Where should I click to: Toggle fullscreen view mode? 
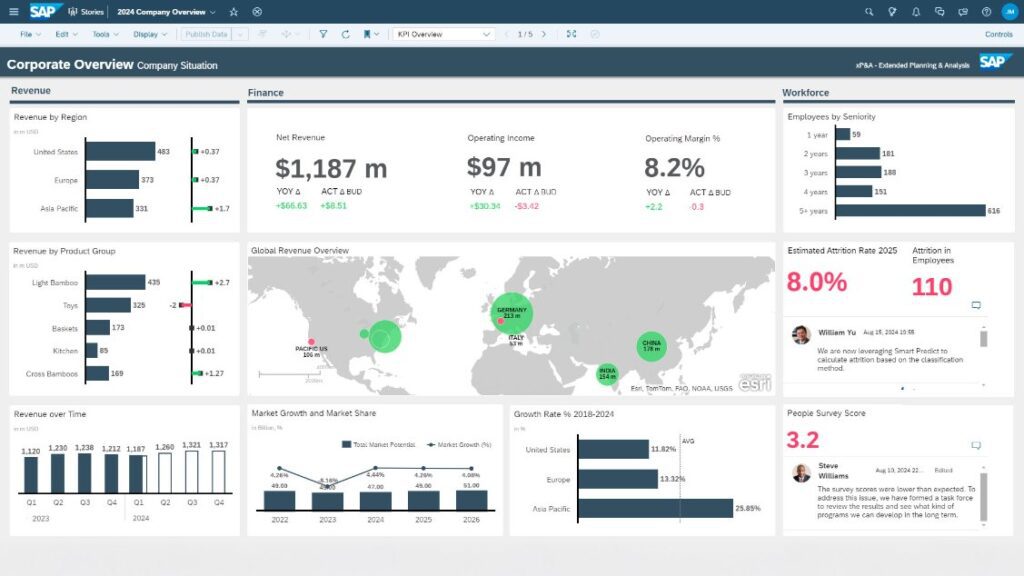(571, 34)
